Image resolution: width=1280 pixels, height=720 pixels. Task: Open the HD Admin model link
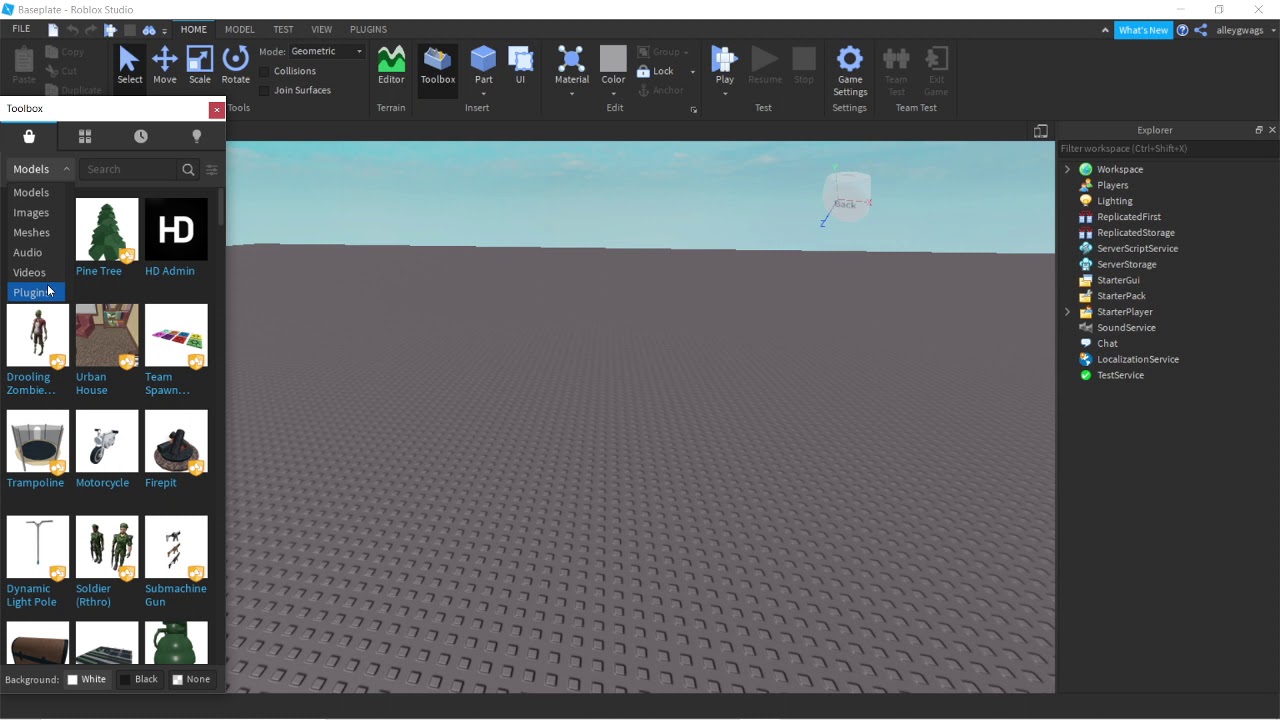tap(170, 271)
